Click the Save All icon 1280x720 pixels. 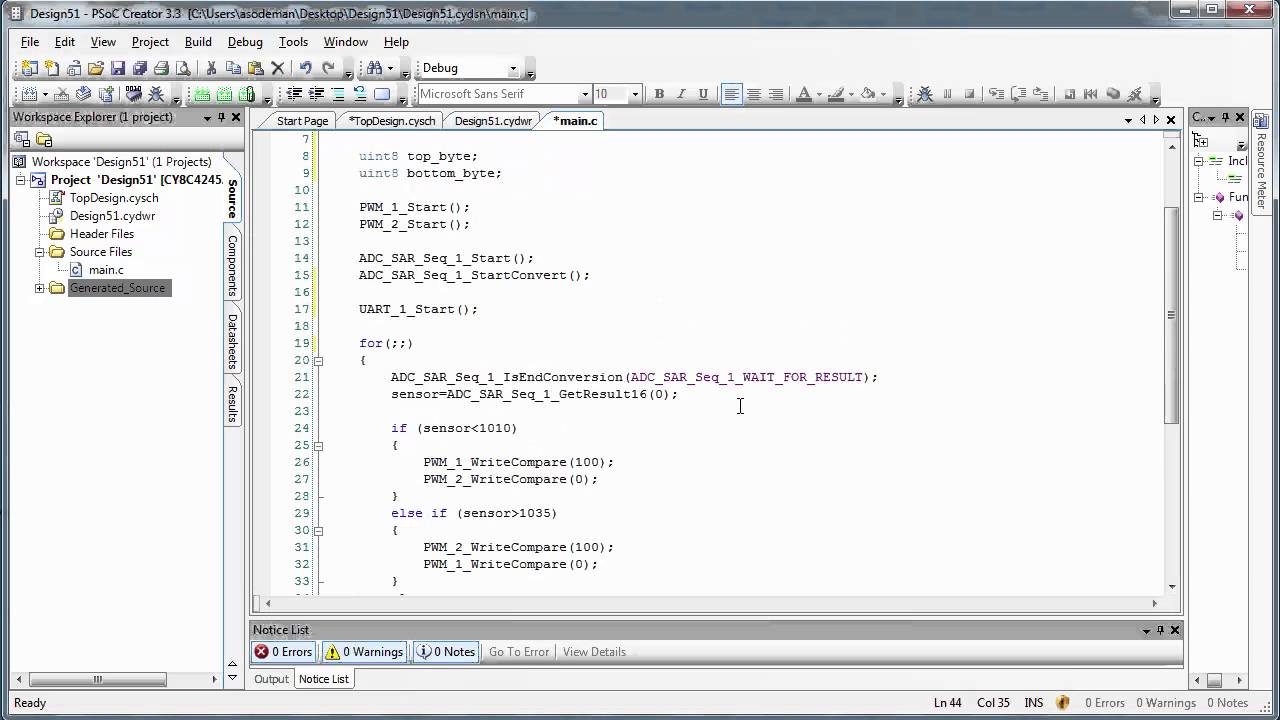click(140, 68)
